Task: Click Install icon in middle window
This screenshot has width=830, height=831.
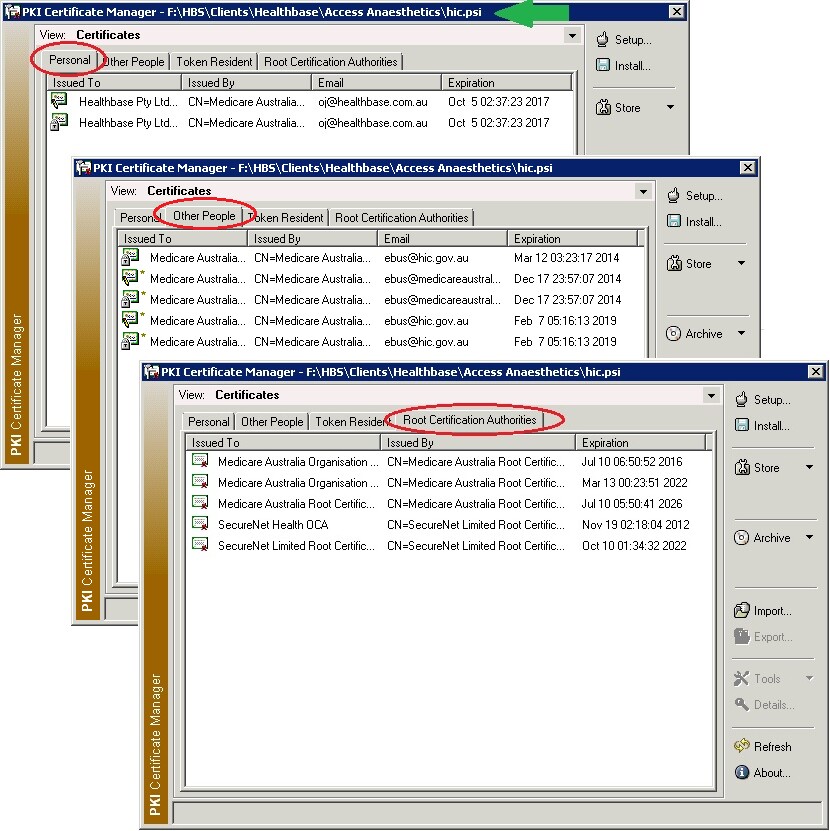Action: click(673, 221)
